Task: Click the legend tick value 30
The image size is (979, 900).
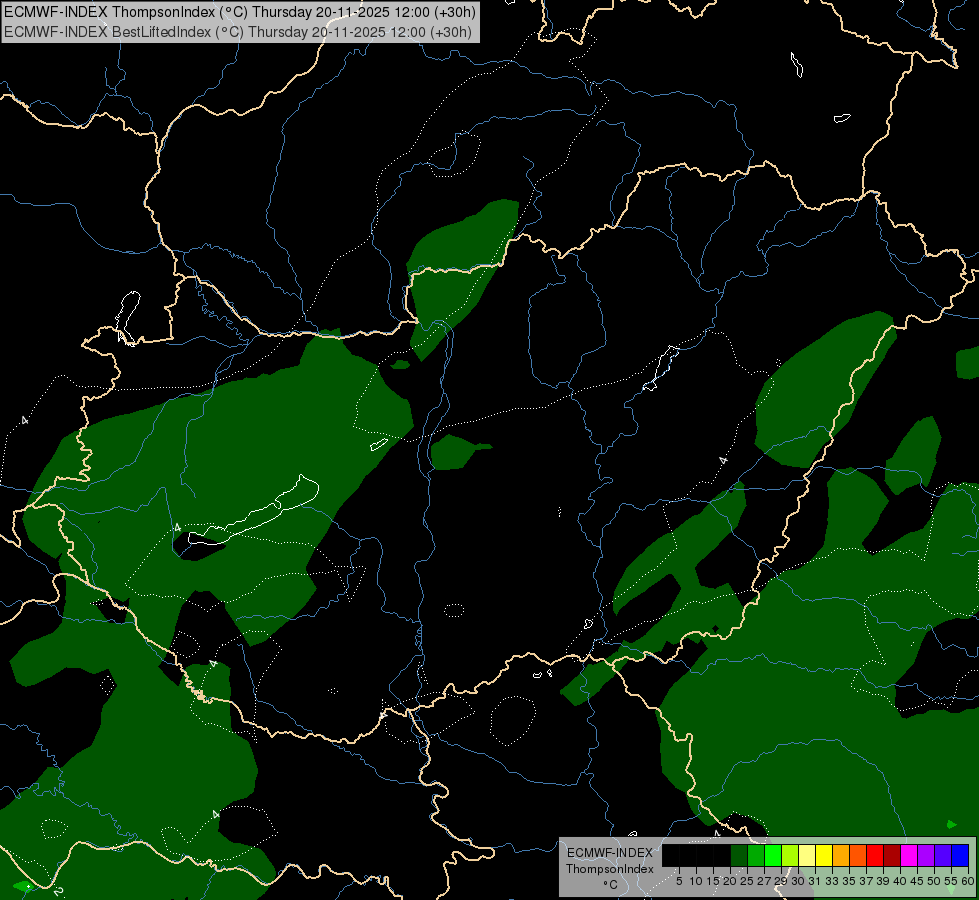Action: 798,881
